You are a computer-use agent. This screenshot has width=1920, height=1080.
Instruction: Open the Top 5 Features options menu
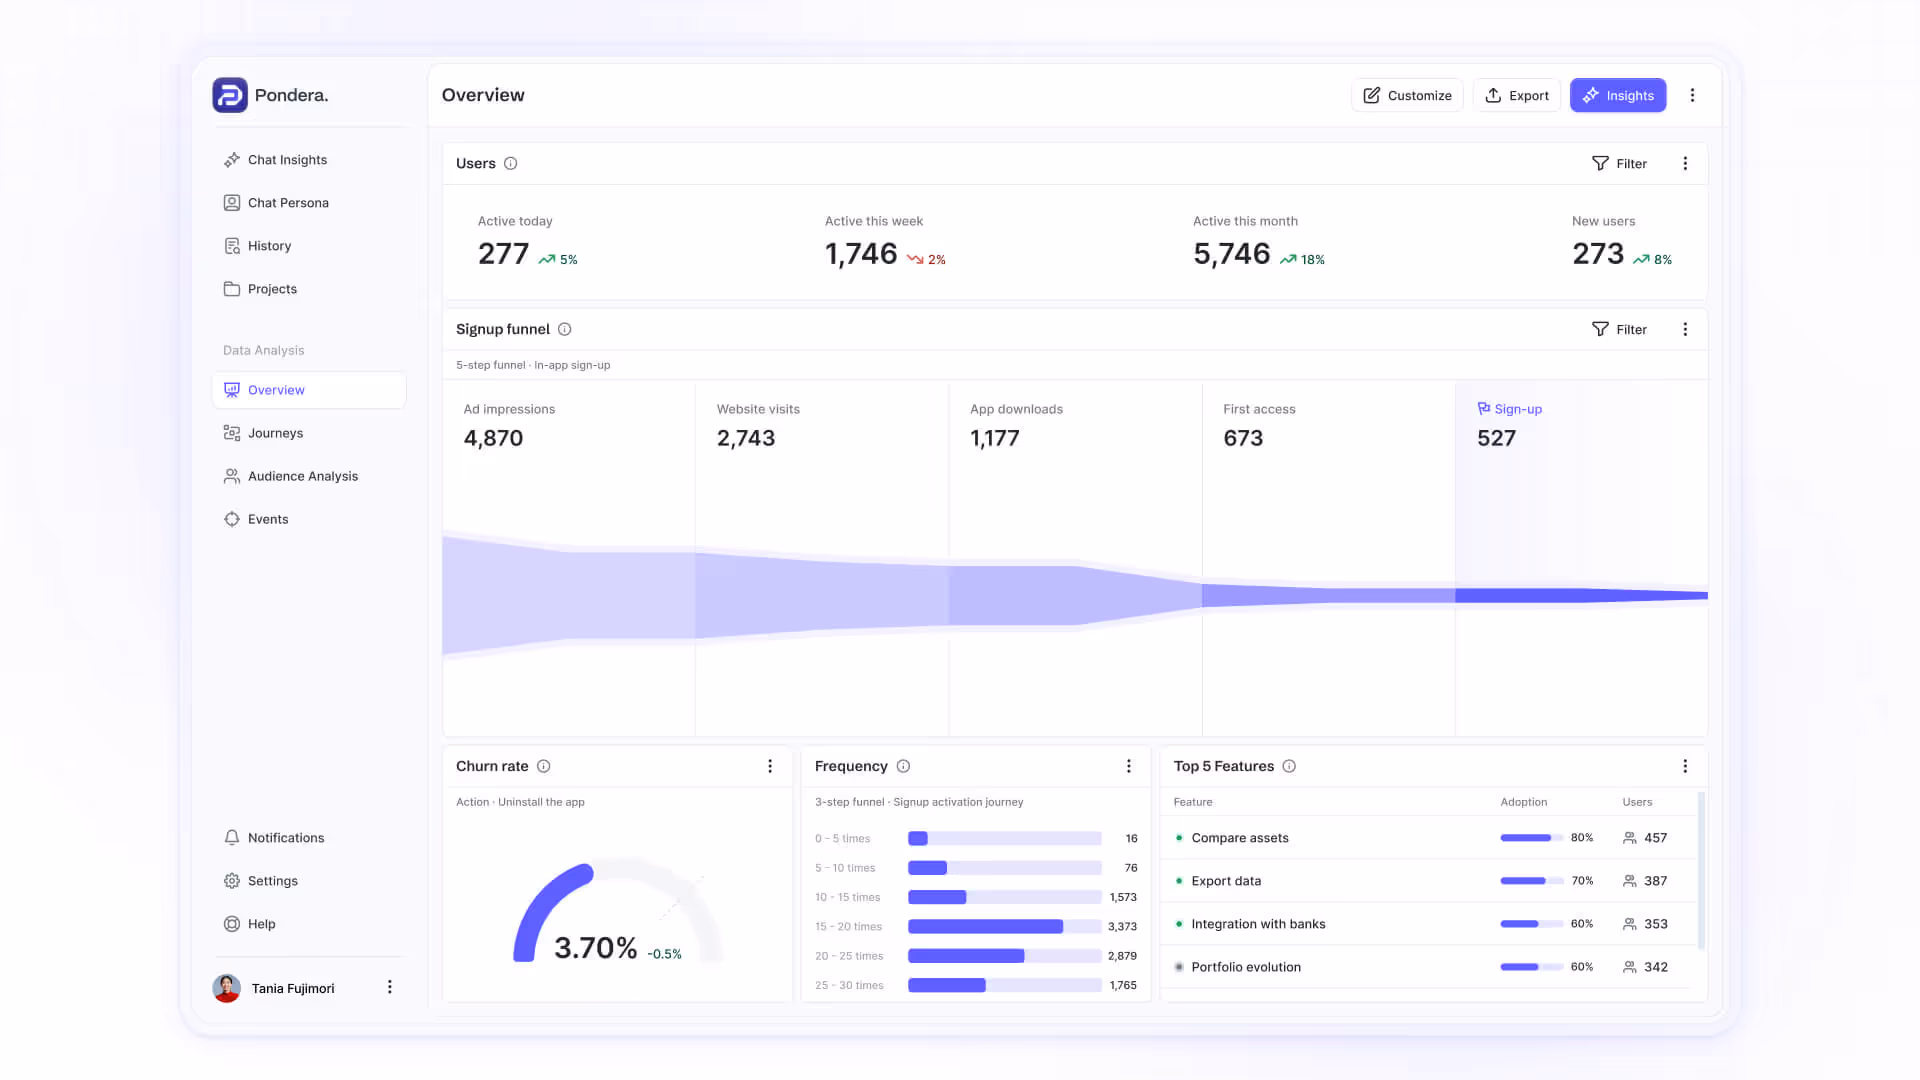(x=1685, y=765)
